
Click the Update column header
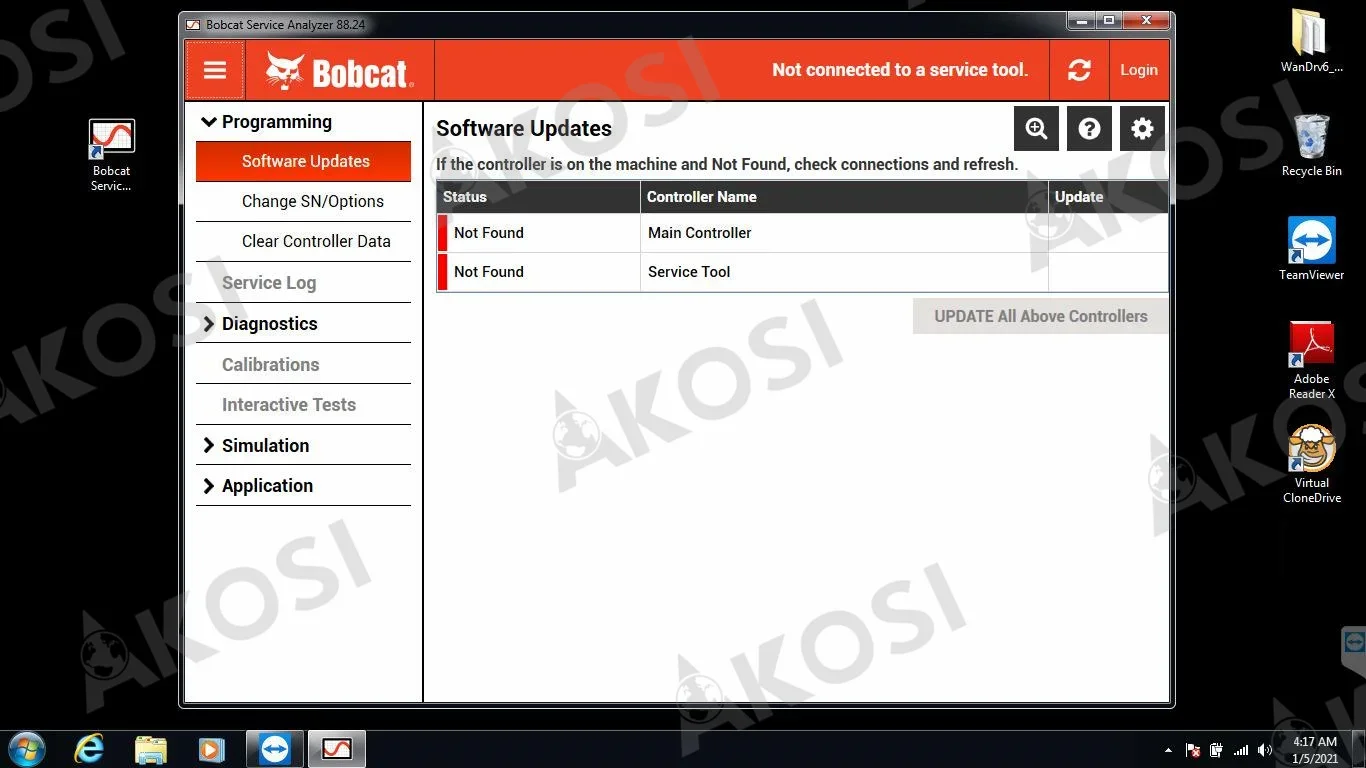(x=1108, y=197)
